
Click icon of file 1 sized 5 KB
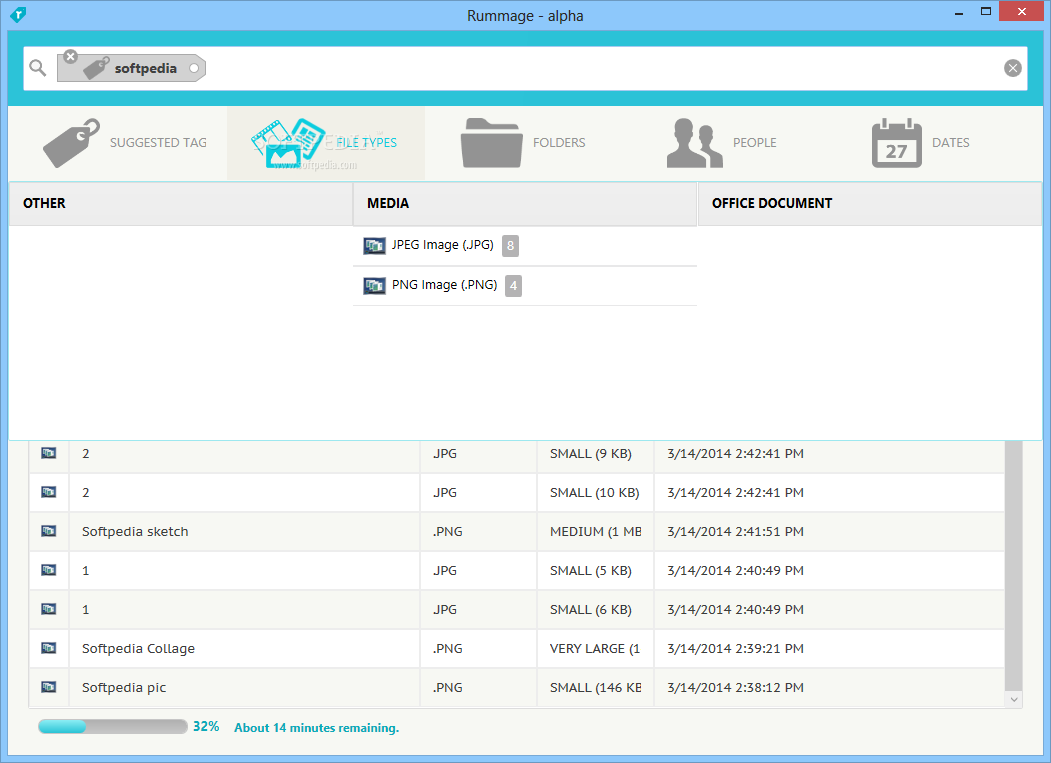point(48,570)
